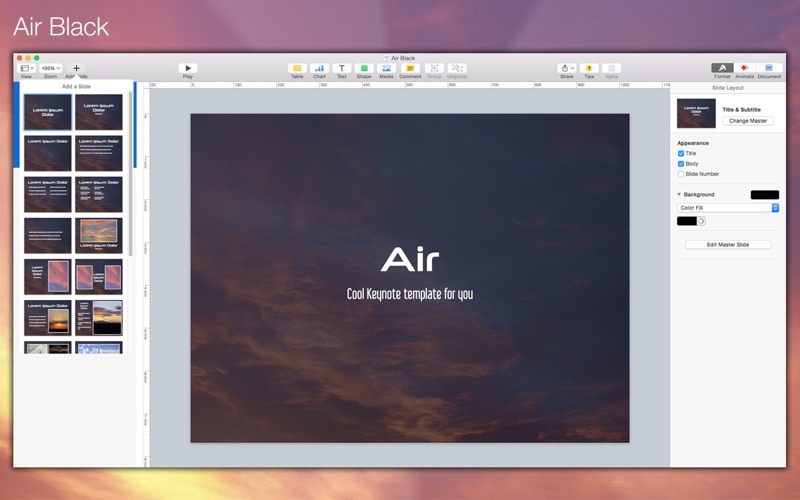Choose the two-photo vertical layout thumbnail

tap(99, 277)
